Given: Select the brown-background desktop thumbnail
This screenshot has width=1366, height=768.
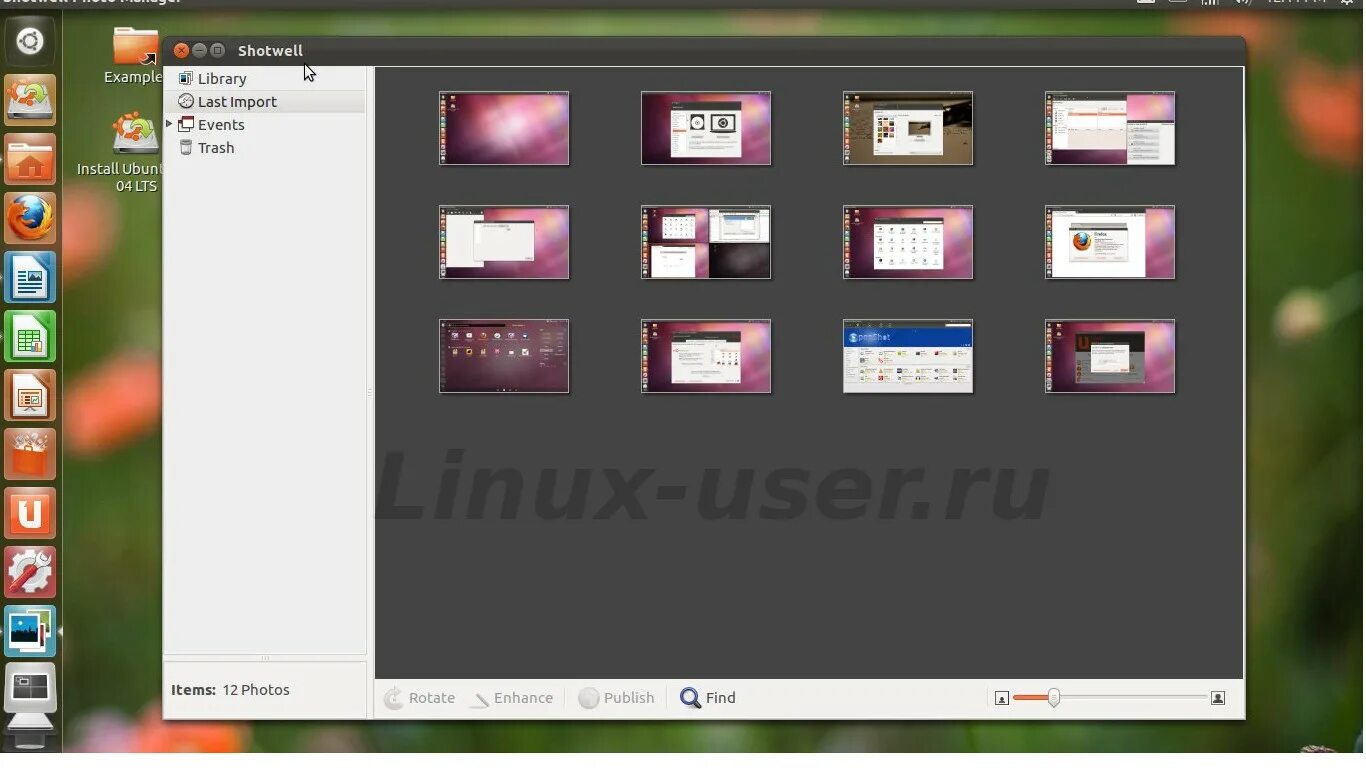Looking at the screenshot, I should click(908, 128).
